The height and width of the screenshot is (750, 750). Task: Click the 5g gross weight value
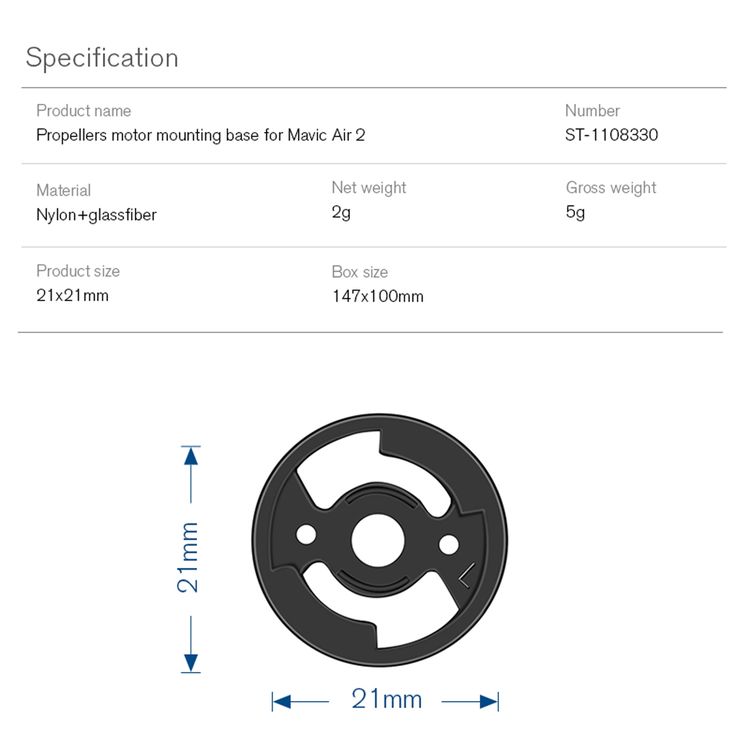[575, 212]
